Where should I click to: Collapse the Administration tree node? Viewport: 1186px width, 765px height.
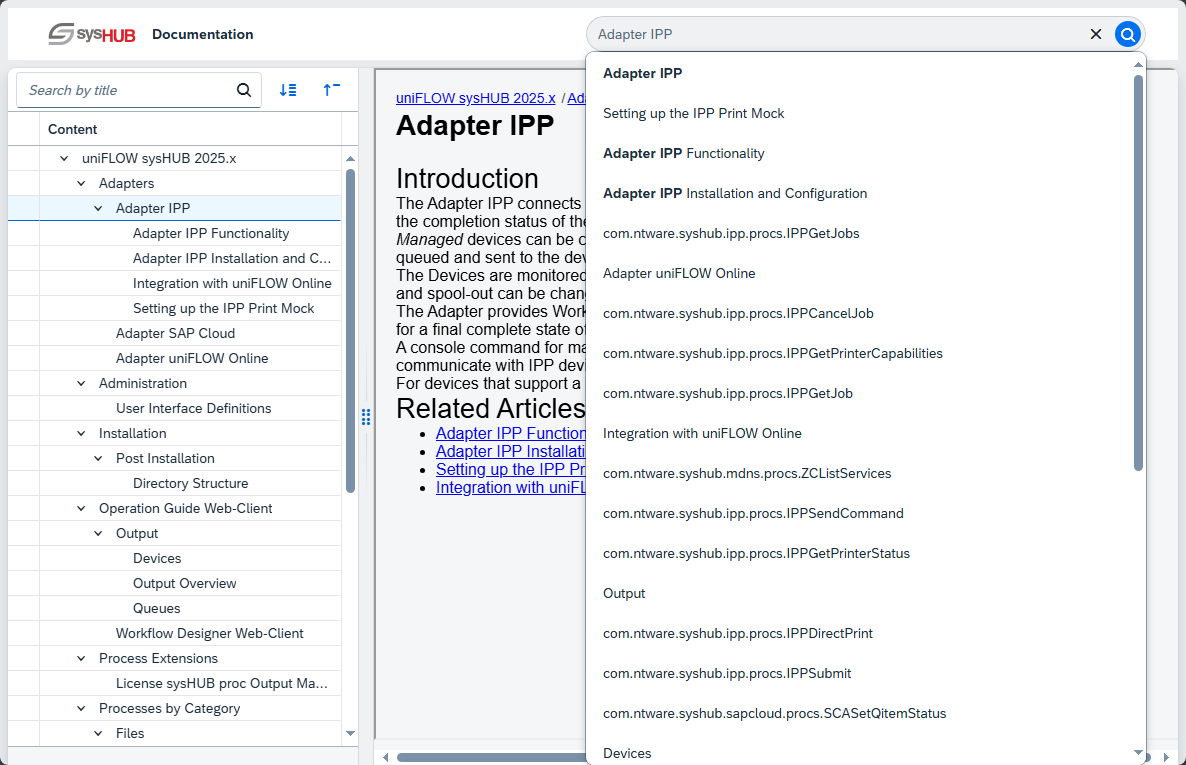pos(81,383)
